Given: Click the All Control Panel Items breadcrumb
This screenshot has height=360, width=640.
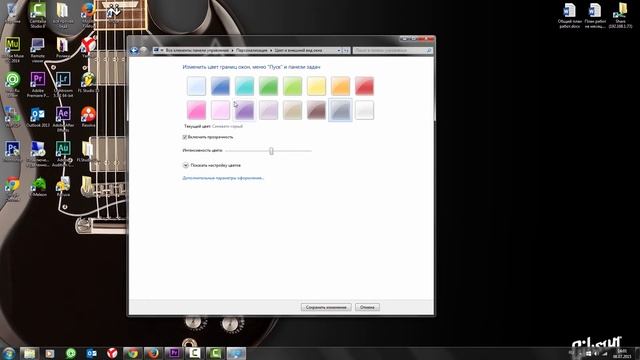Looking at the screenshot, I should click(197, 50).
